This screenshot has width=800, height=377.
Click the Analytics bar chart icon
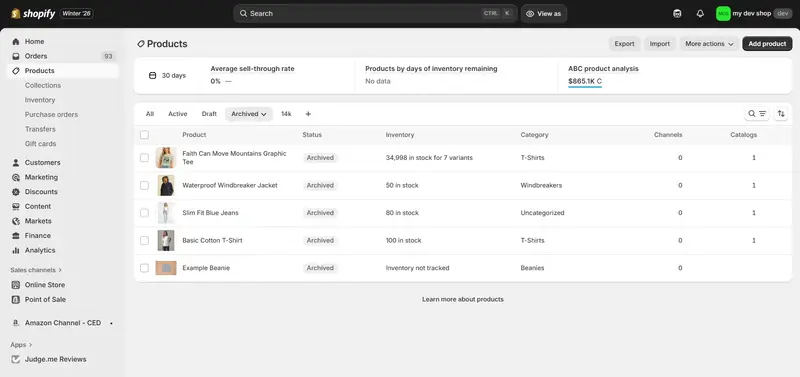click(16, 250)
